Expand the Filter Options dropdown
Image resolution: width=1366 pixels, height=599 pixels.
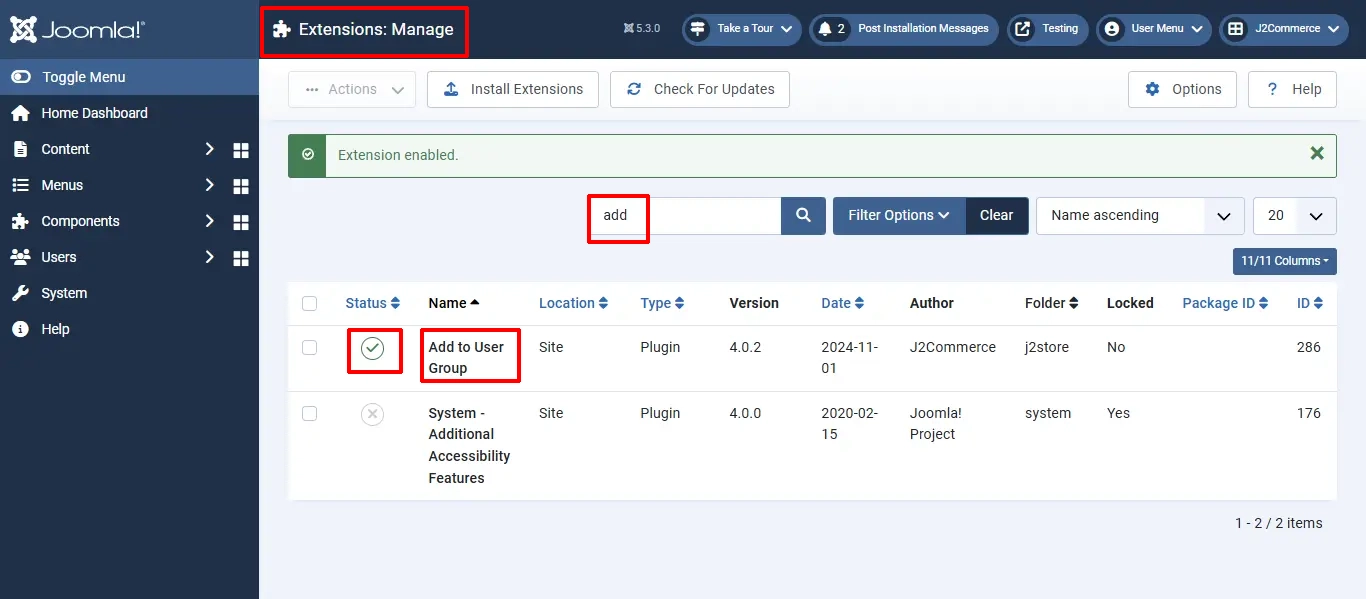[899, 215]
